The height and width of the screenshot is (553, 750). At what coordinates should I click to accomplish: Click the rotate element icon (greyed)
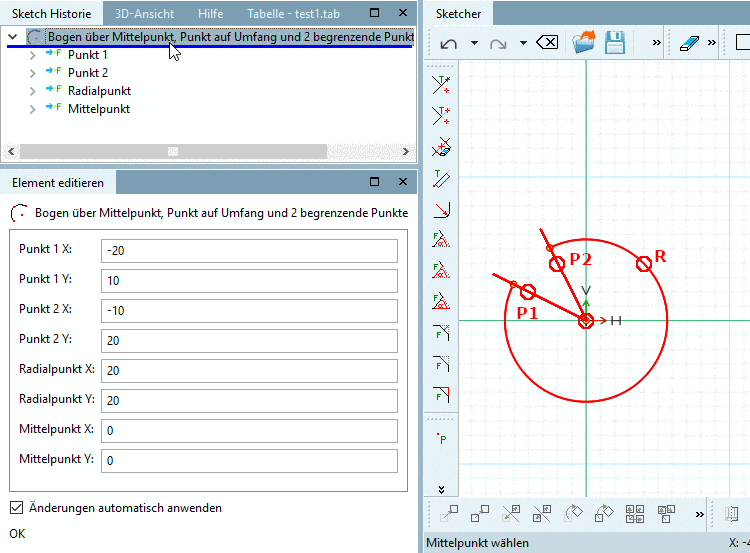[x=573, y=514]
